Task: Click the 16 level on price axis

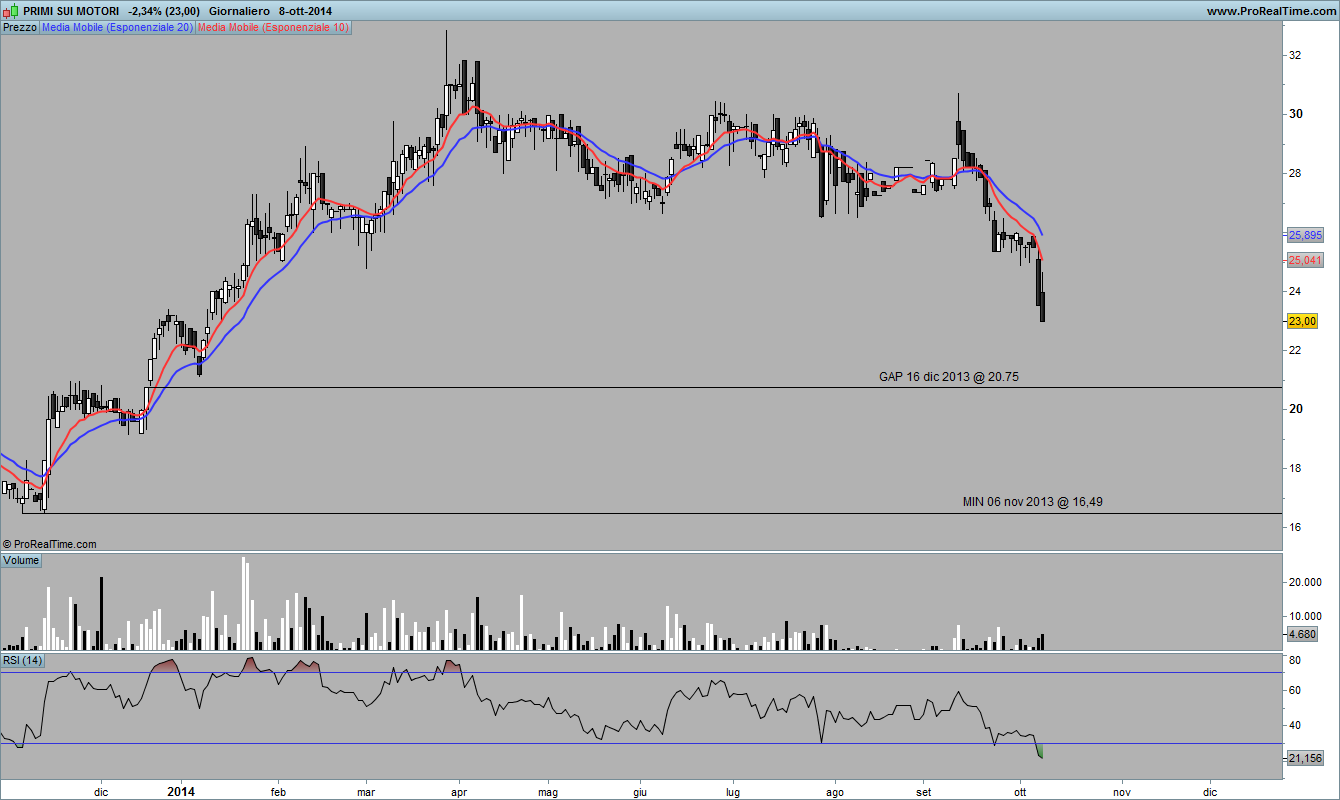Action: tap(1294, 527)
